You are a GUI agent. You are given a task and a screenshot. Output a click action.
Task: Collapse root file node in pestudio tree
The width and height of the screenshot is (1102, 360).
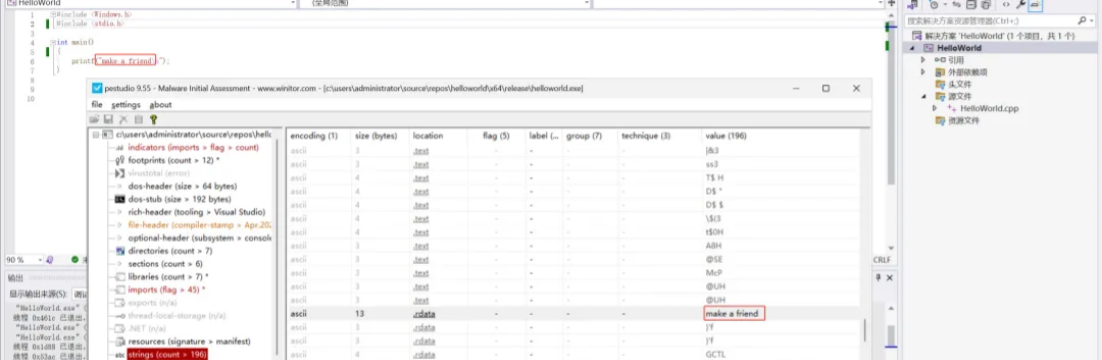(96, 134)
